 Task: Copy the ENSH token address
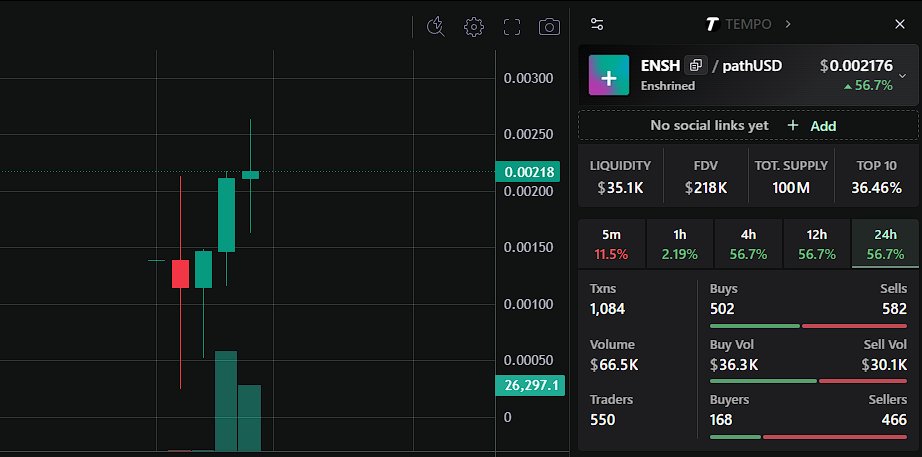tap(696, 65)
